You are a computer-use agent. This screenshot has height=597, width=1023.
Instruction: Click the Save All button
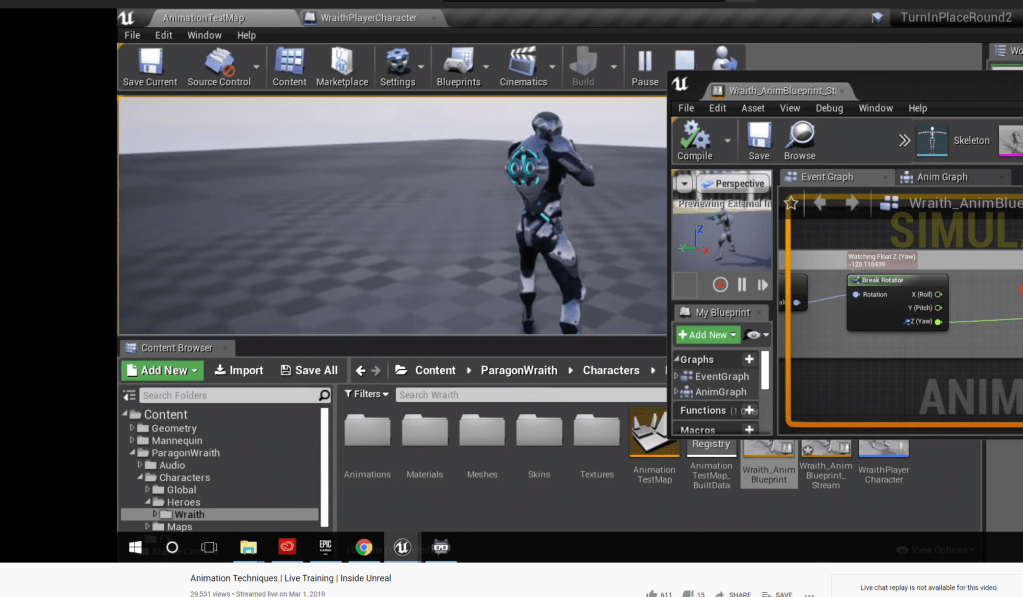(x=309, y=370)
